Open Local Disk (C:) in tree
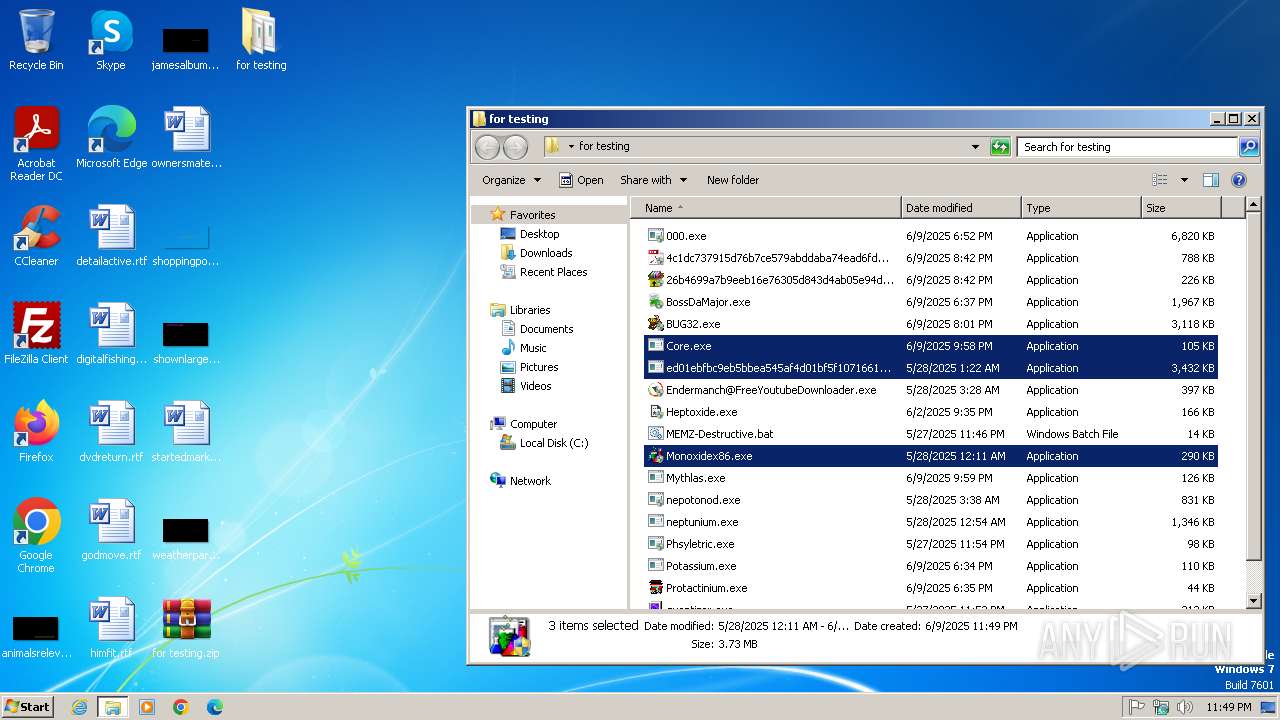This screenshot has height=720, width=1280. (553, 443)
